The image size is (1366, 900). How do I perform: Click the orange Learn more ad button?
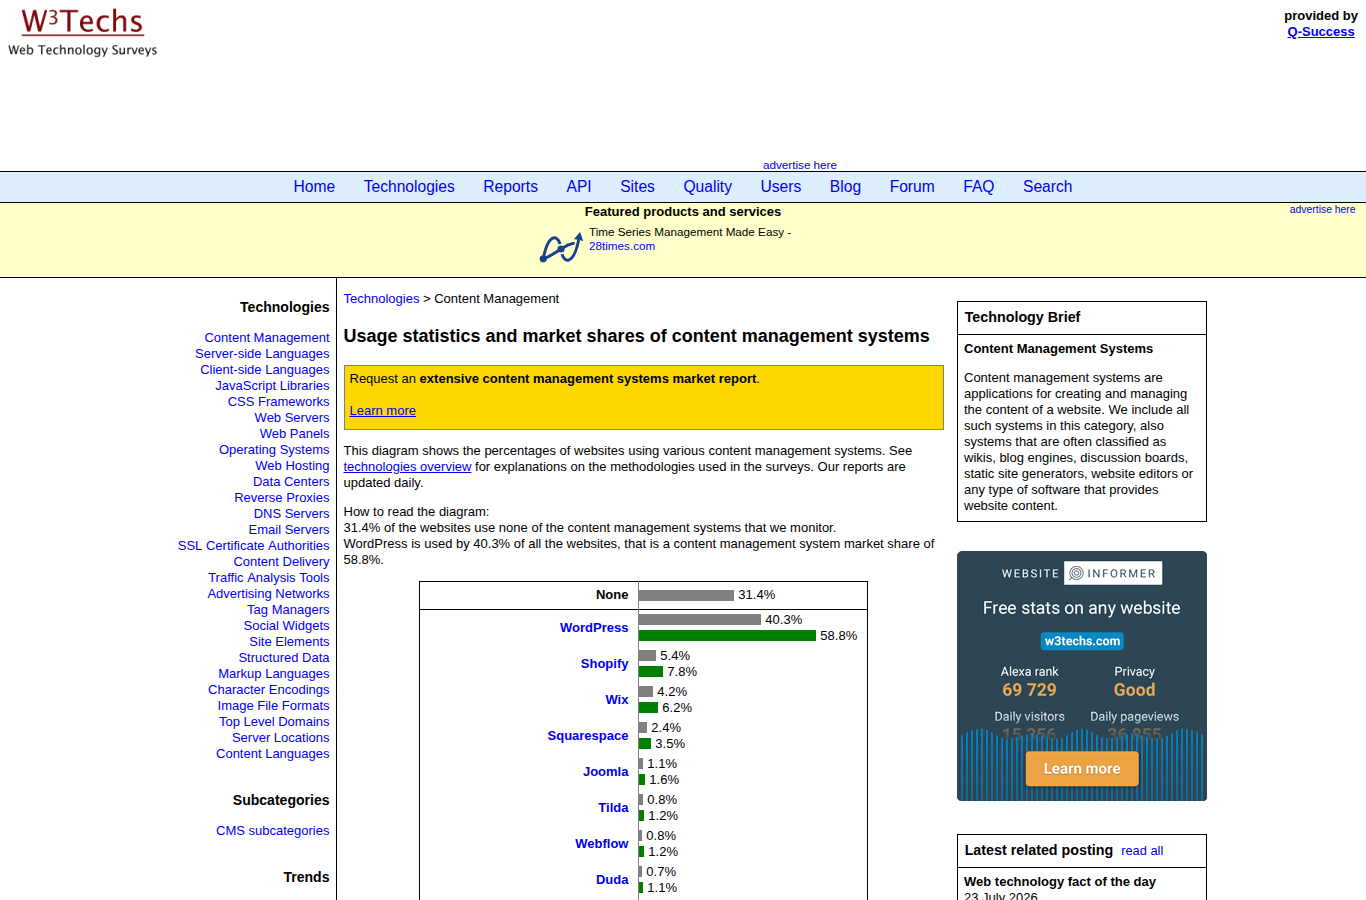1082,769
